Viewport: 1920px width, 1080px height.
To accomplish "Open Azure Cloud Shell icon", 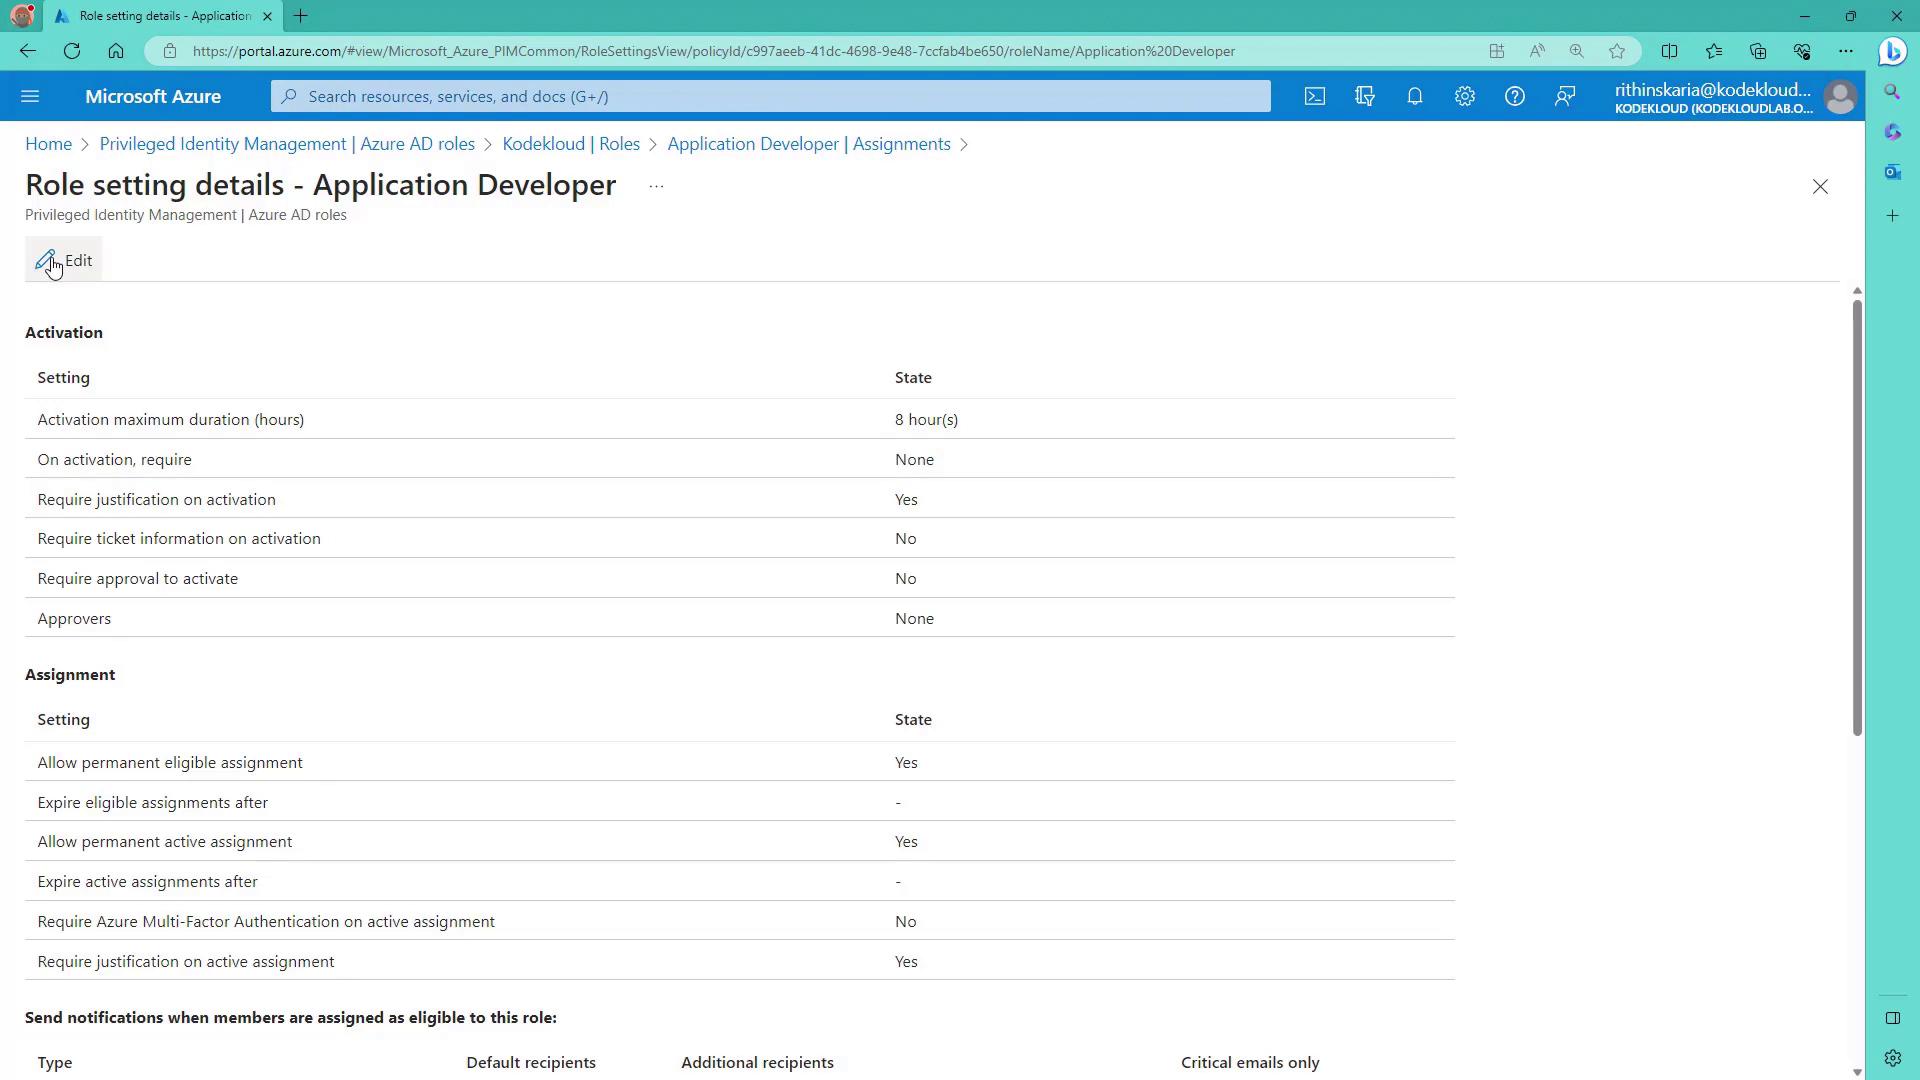I will [1315, 96].
